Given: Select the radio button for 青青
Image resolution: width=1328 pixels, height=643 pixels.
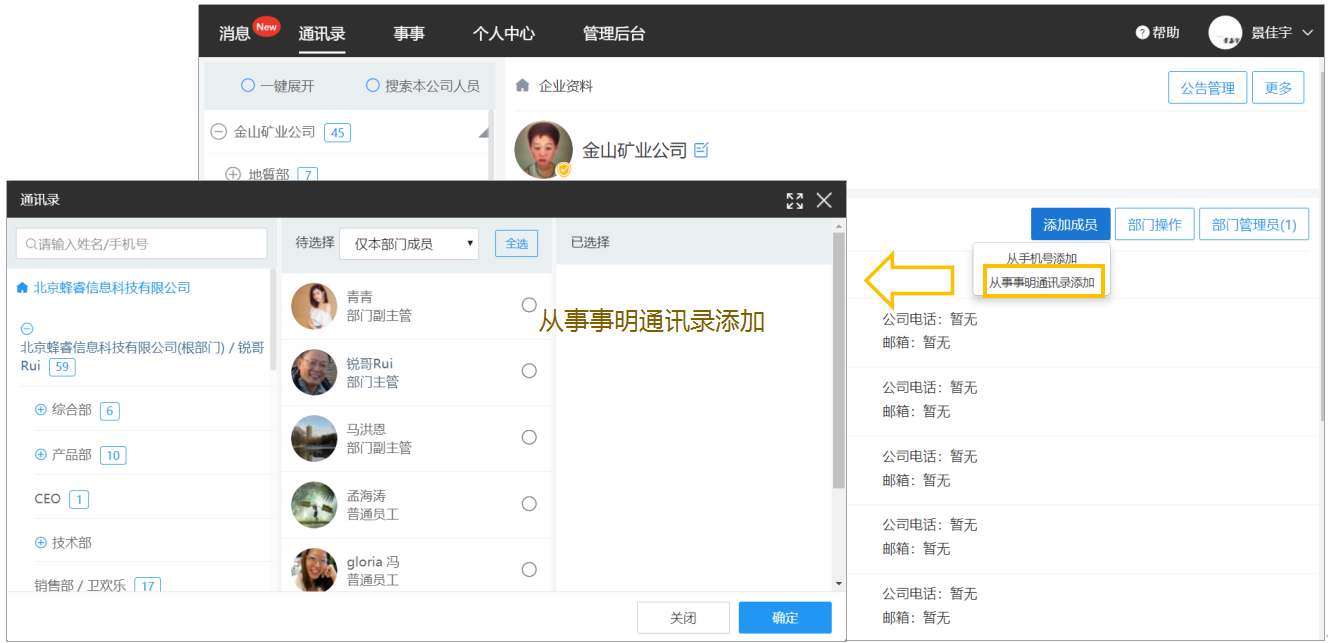Looking at the screenshot, I should (x=529, y=305).
